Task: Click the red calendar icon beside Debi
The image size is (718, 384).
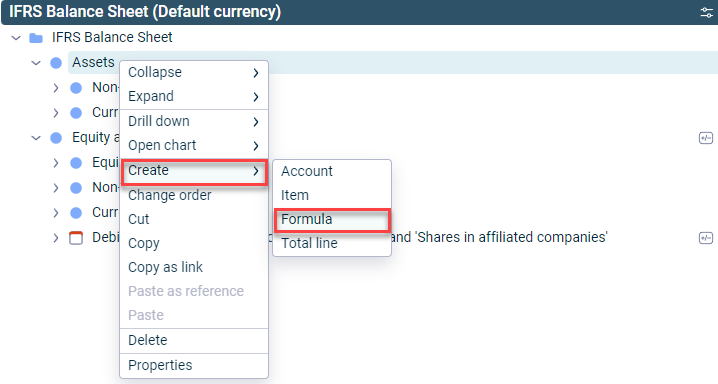Action: pos(76,238)
